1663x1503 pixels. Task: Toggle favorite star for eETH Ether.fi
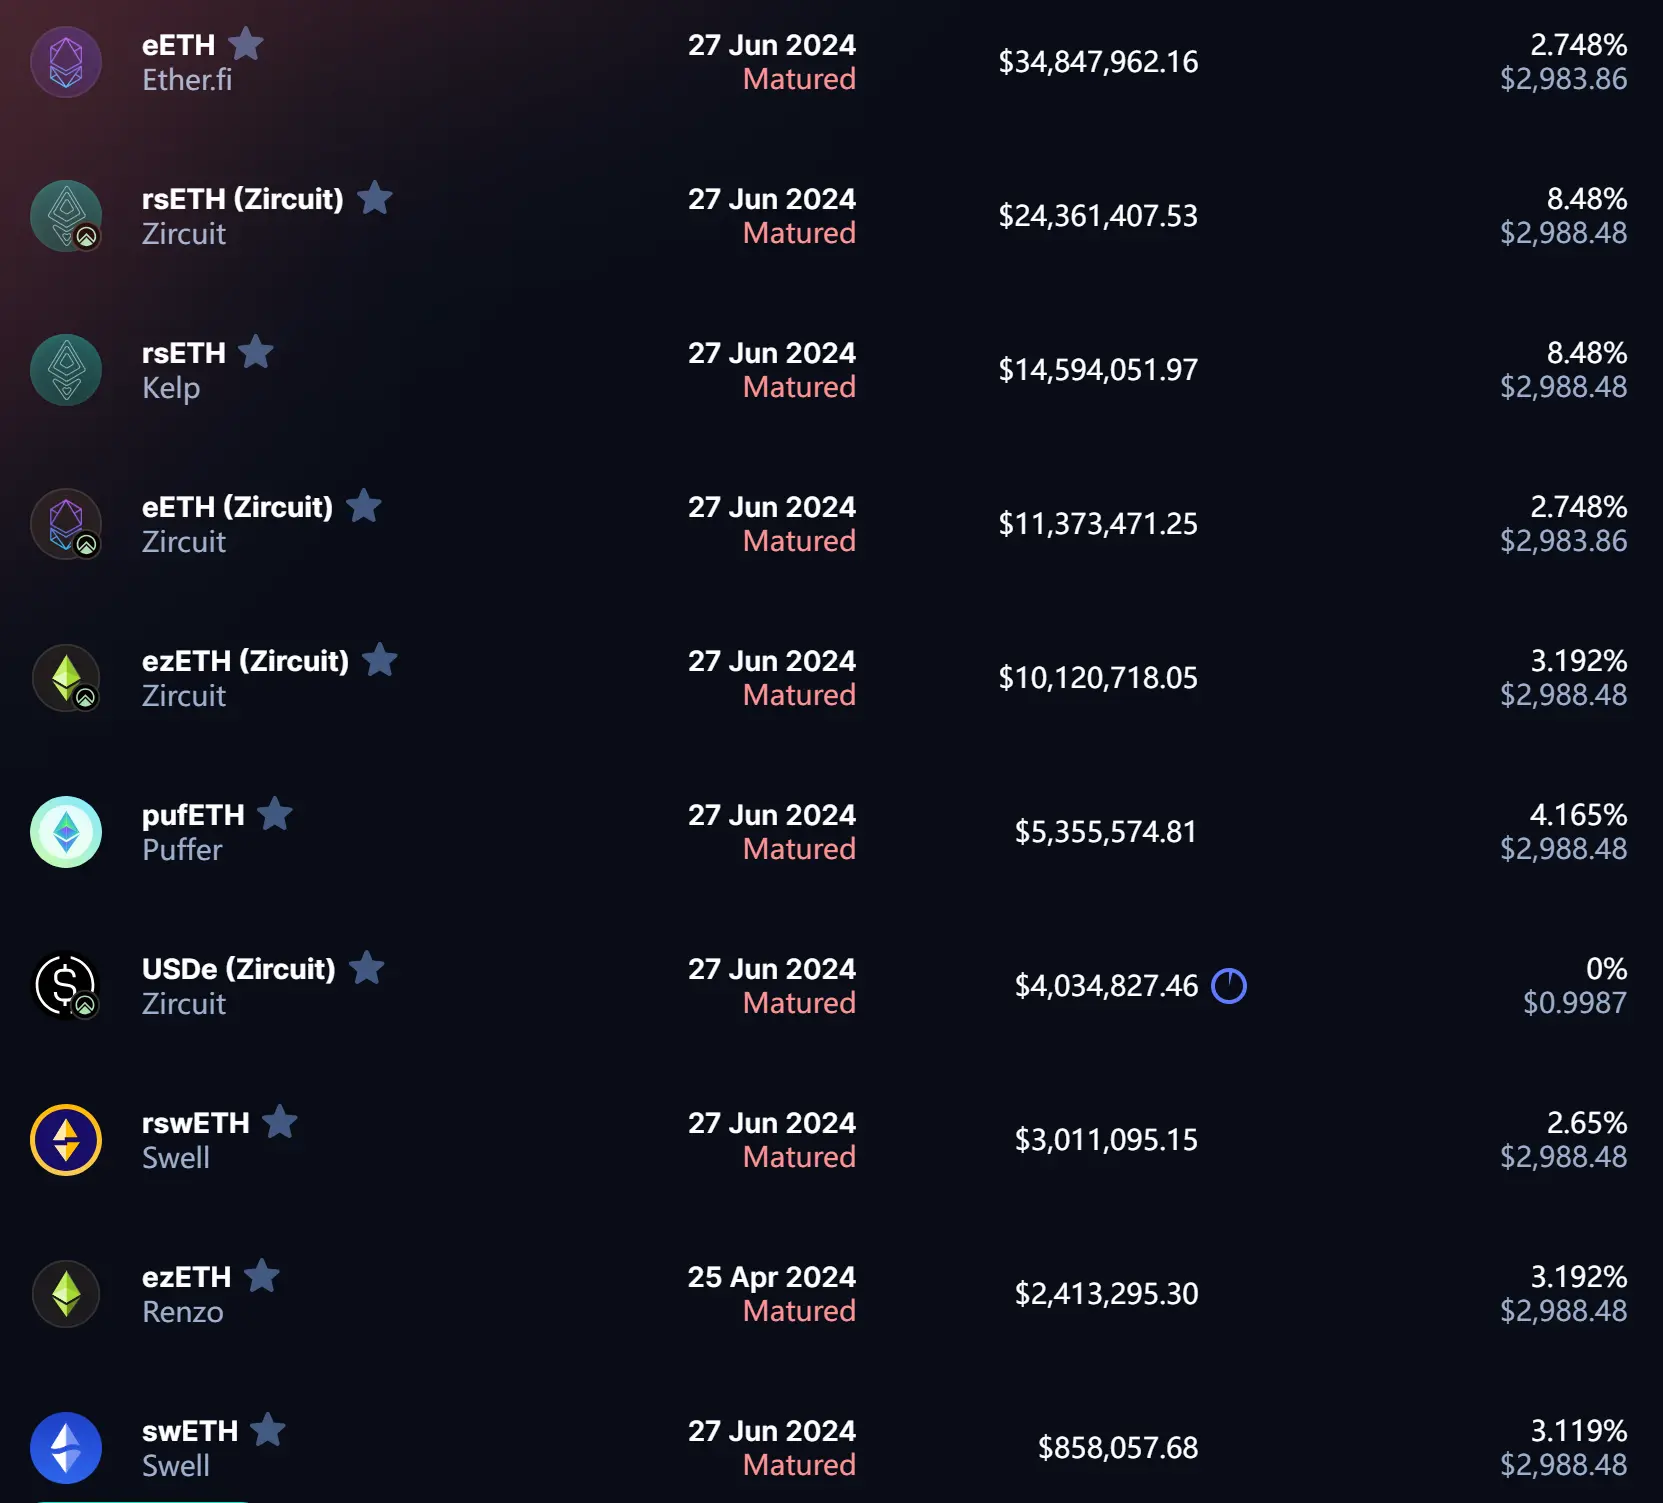tap(246, 44)
